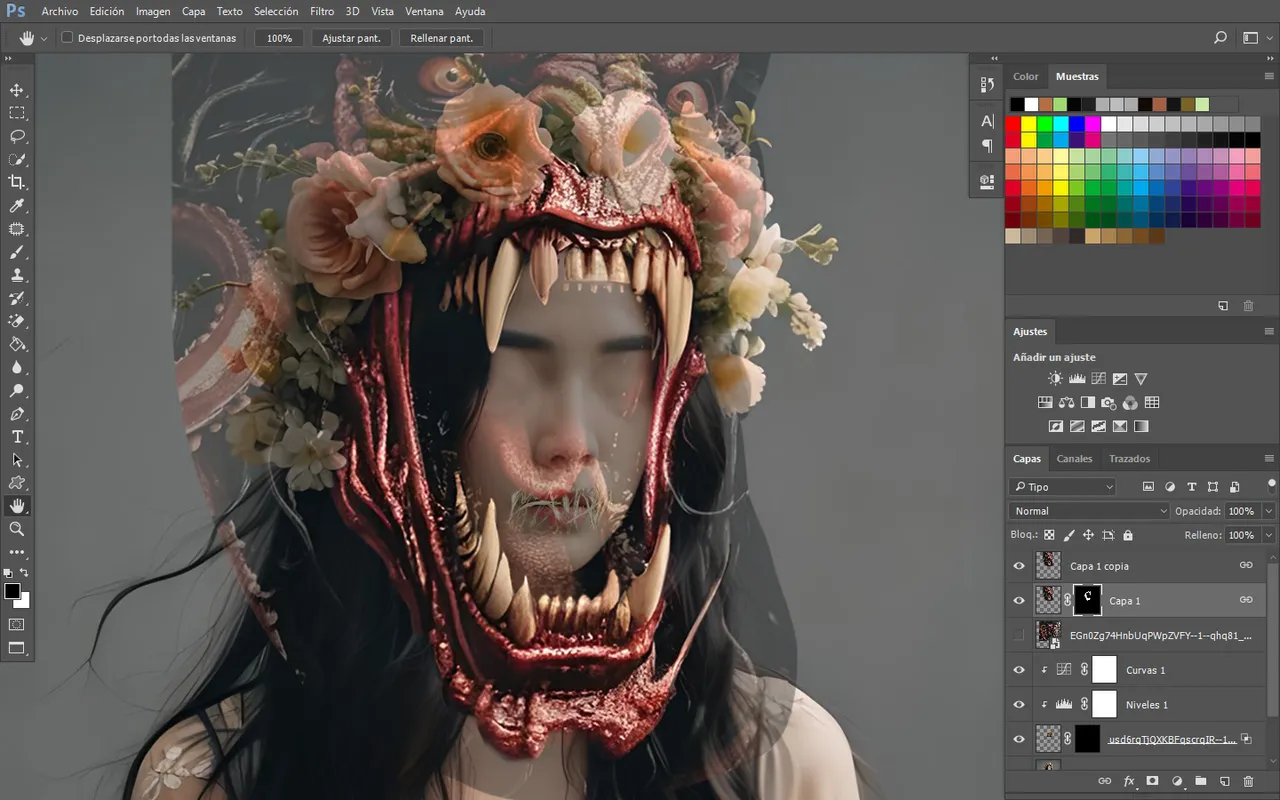Delete the selected layer with trash icon
Screen dimensions: 1280x800
1248,781
